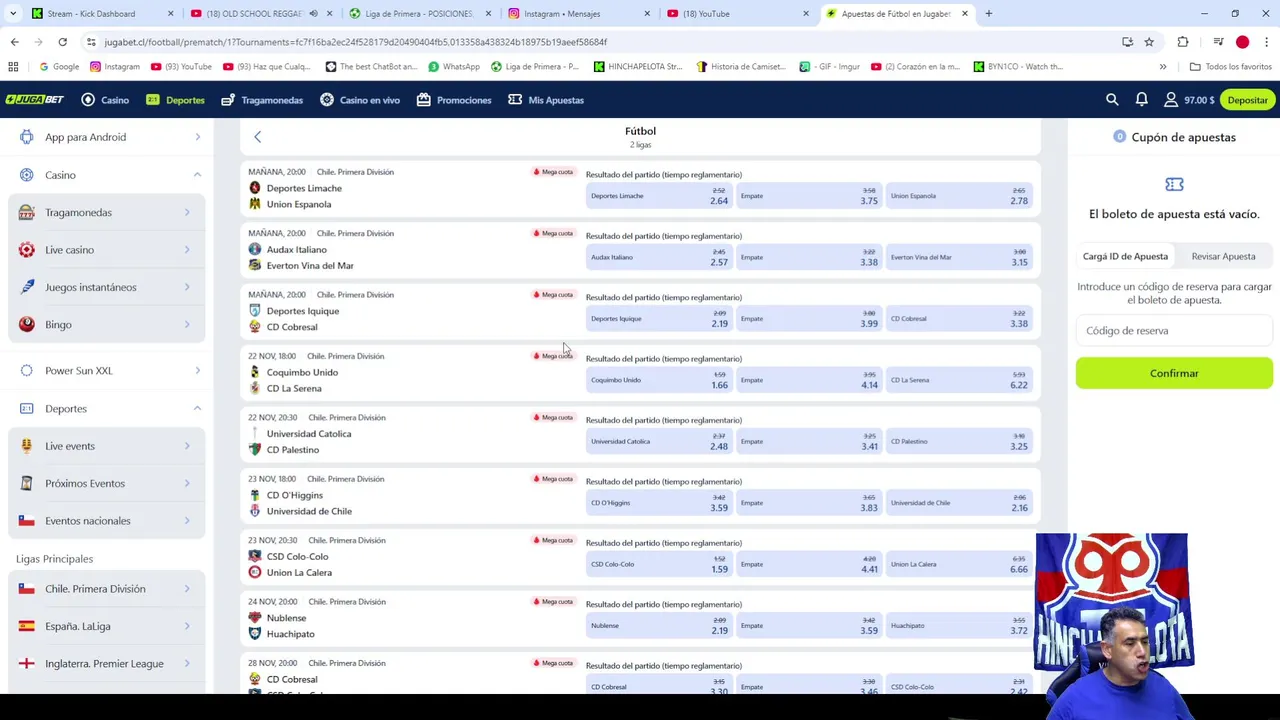The width and height of the screenshot is (1280, 720).
Task: Click the Juegos instantáneos icon
Action: pyautogui.click(x=26, y=287)
